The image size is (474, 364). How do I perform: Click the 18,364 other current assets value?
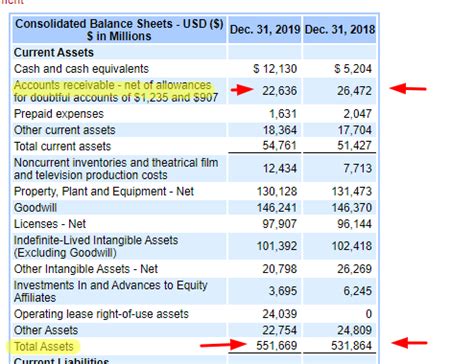pyautogui.click(x=280, y=130)
